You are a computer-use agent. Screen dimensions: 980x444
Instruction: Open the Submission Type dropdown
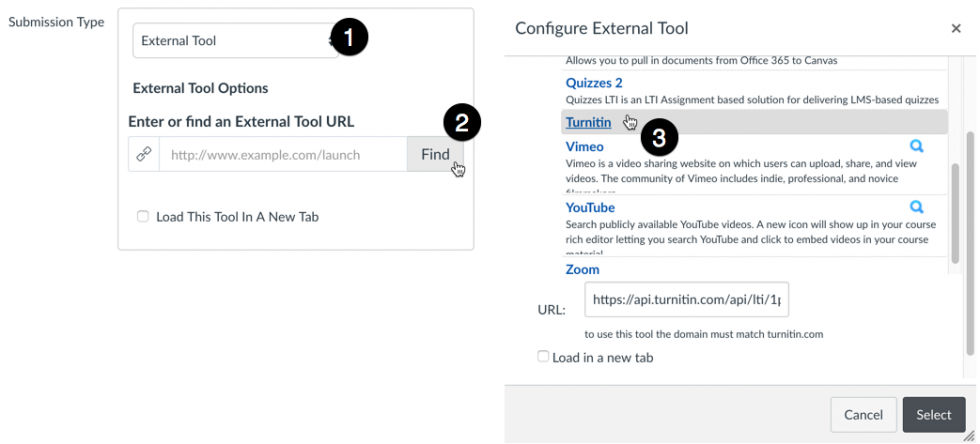point(235,41)
